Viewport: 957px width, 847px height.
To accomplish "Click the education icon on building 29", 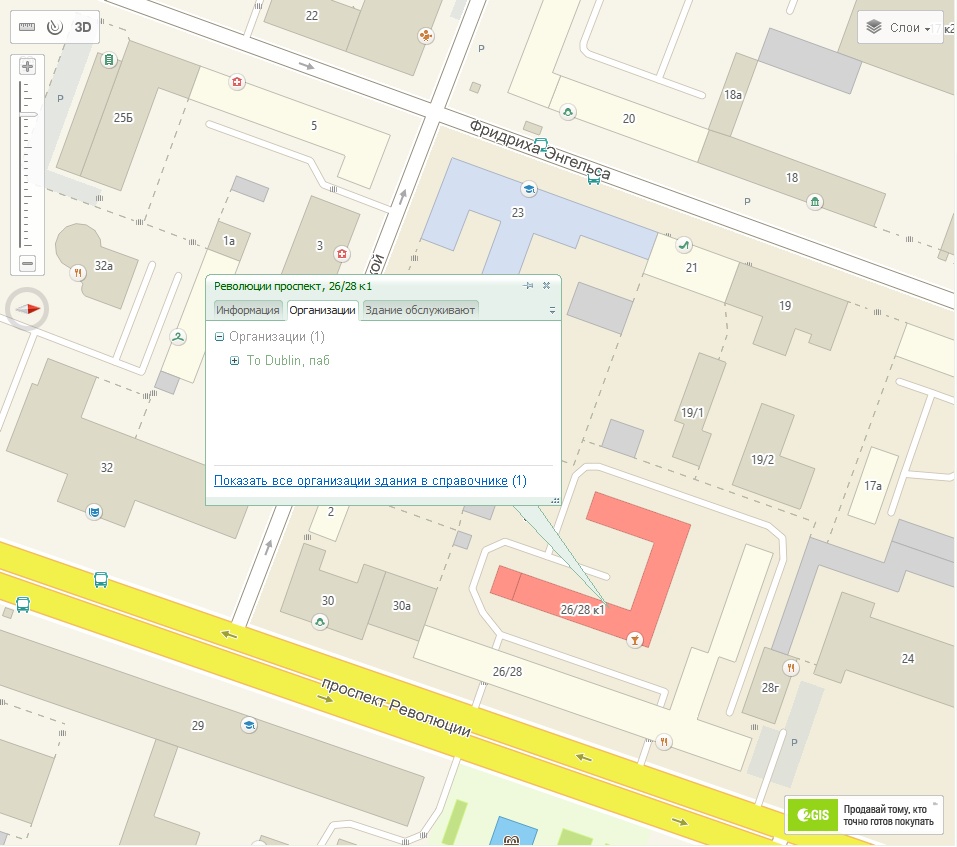I will [249, 725].
